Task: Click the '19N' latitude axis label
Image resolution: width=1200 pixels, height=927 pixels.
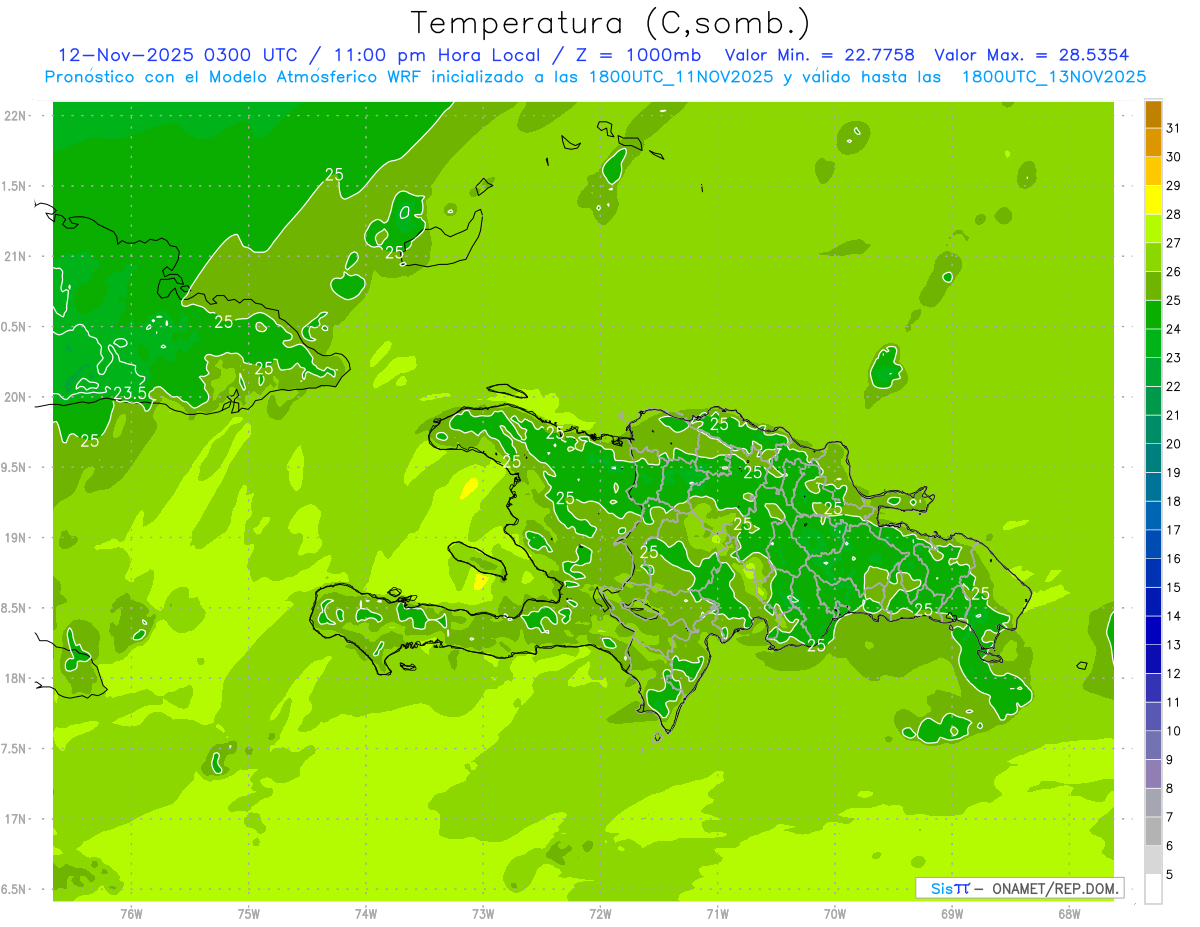Action: pos(17,538)
